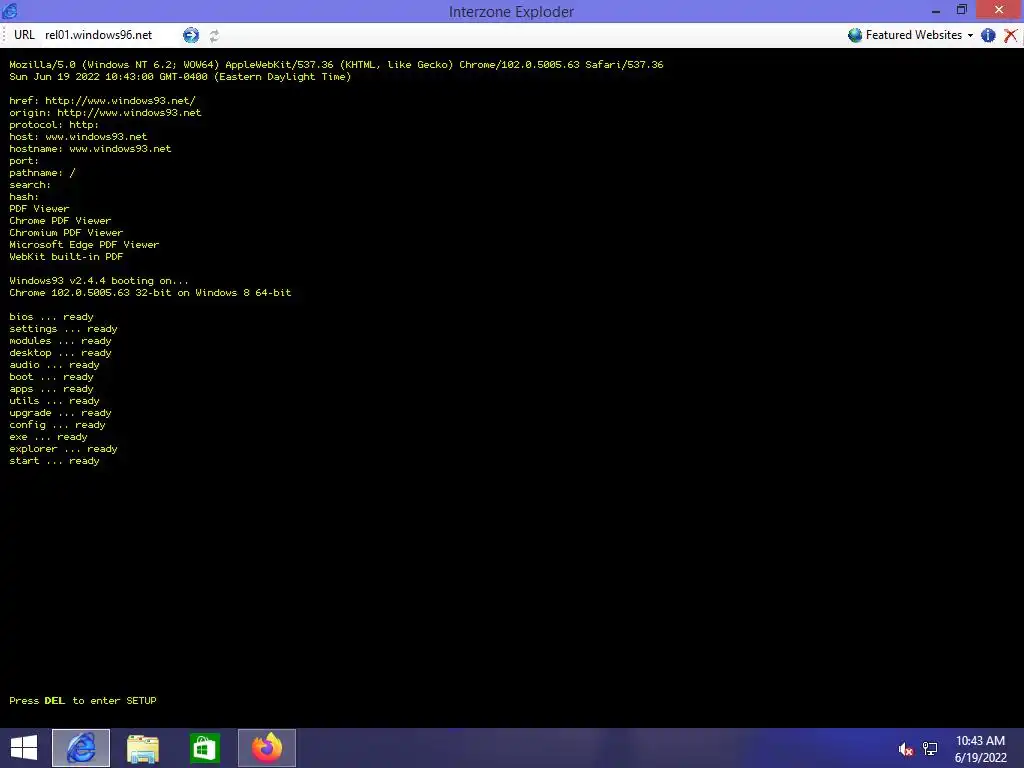Screen dimensions: 1024x768
Task: Click the red X icon in toolbar
Action: coord(1010,35)
